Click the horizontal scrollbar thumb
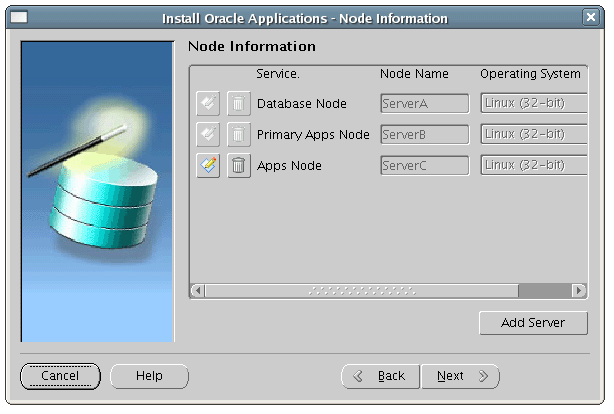 click(362, 291)
